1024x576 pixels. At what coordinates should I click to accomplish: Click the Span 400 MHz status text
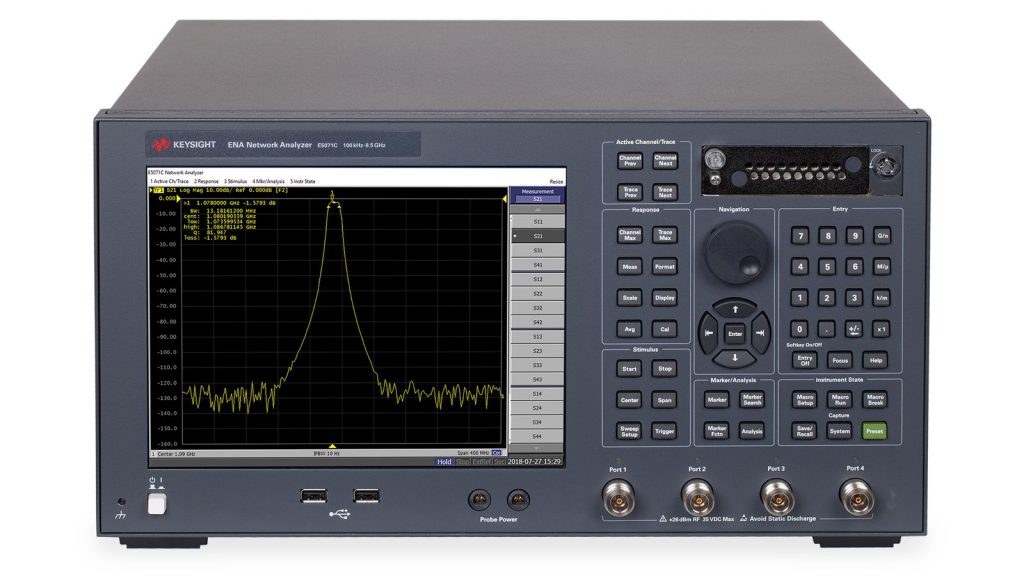point(473,453)
